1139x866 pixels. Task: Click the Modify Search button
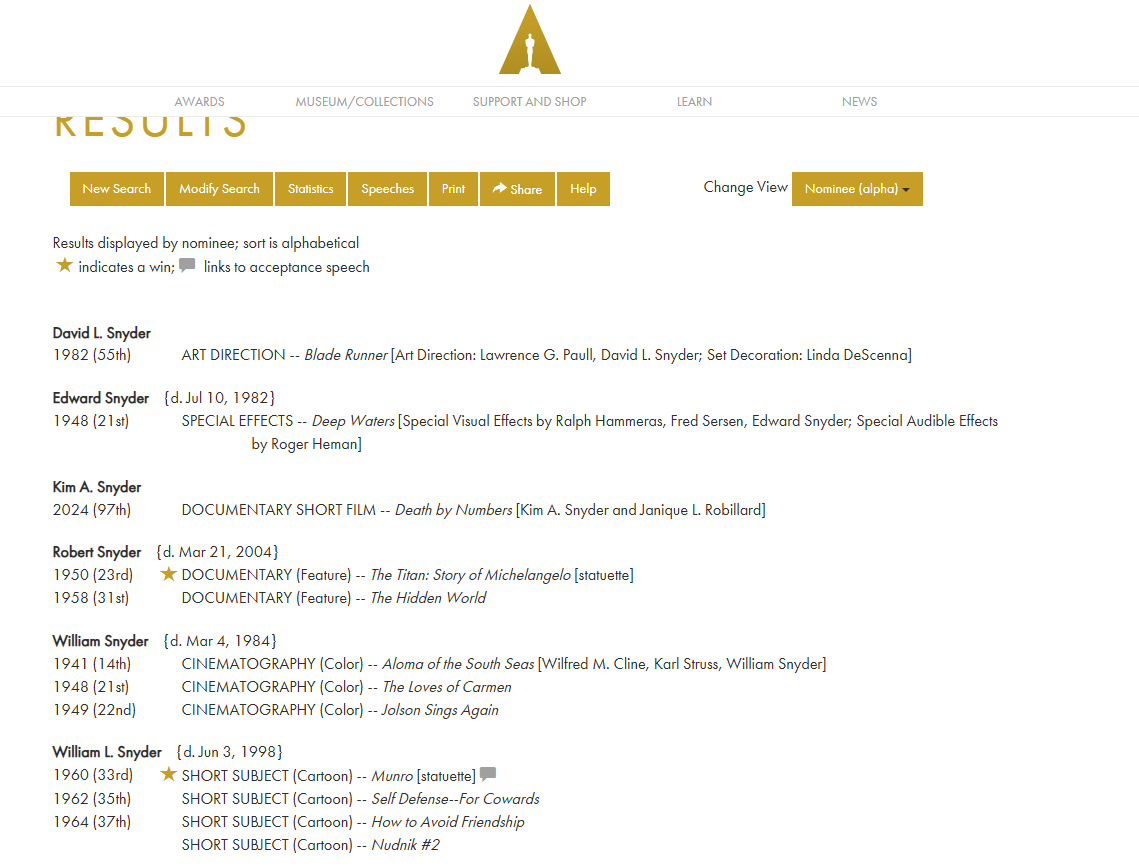(219, 189)
